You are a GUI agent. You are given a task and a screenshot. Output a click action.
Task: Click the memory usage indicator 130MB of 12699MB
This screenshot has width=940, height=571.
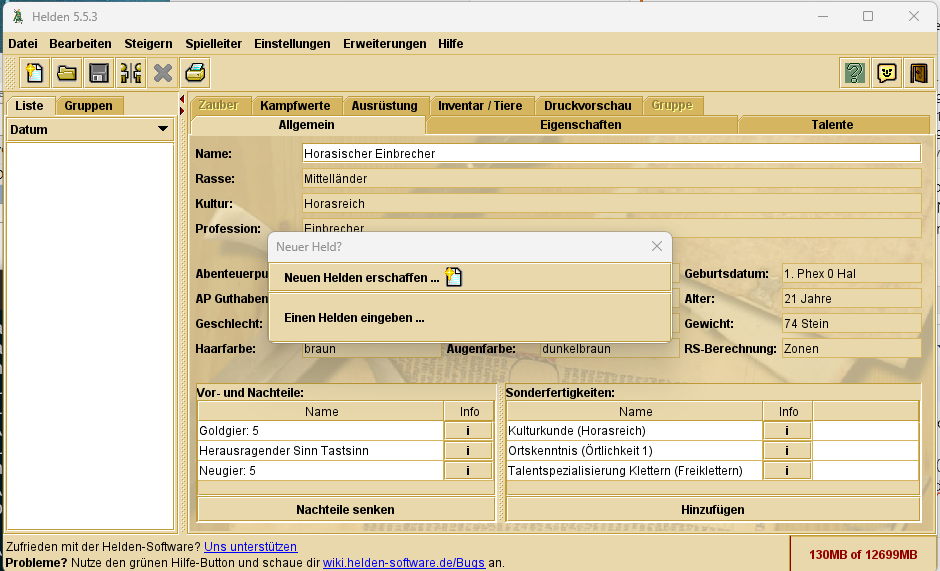863,554
